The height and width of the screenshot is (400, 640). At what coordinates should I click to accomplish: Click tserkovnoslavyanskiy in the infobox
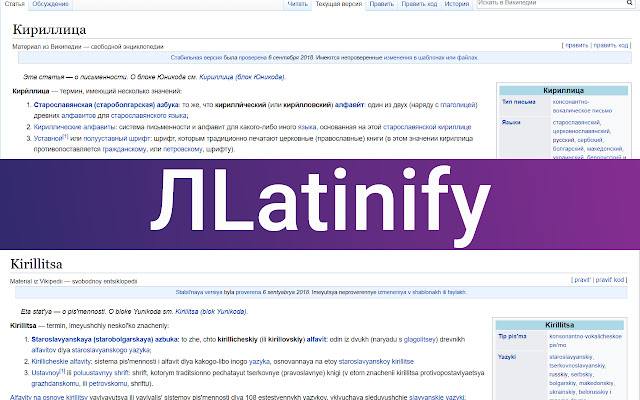coord(577,366)
